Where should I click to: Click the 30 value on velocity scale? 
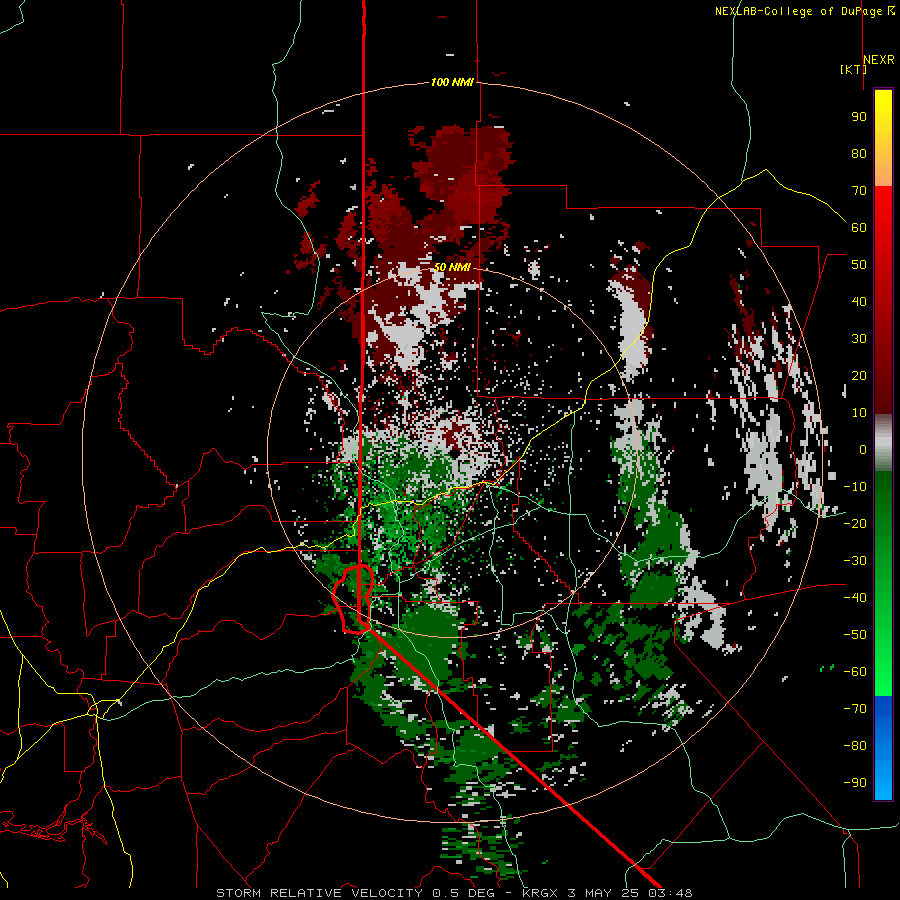point(859,339)
